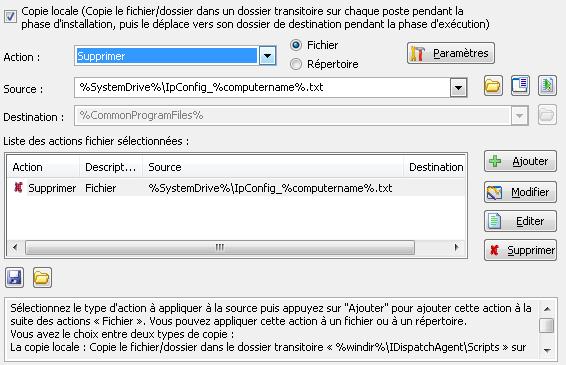Screen dimensions: 566x365
Task: Click the Modifier button
Action: 520,192
